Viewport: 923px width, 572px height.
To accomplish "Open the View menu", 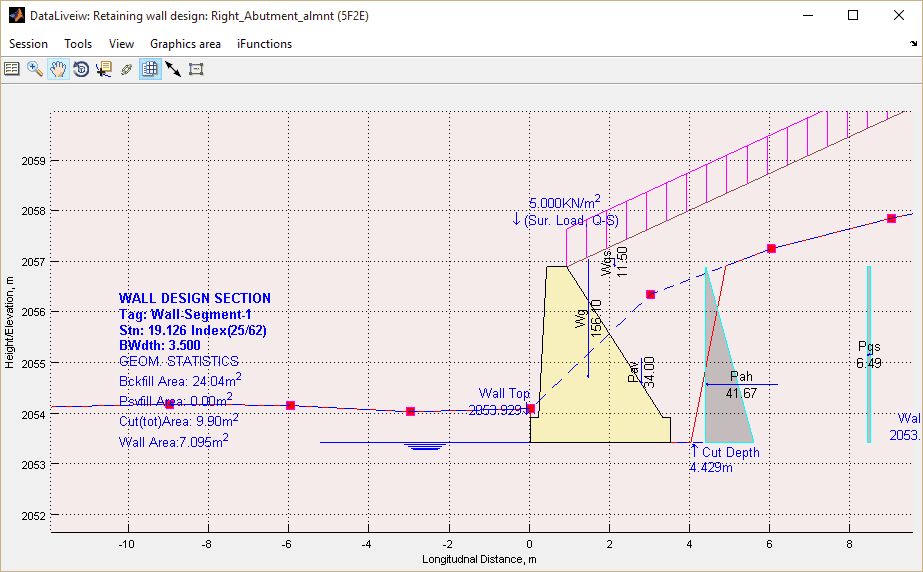I will [x=121, y=44].
